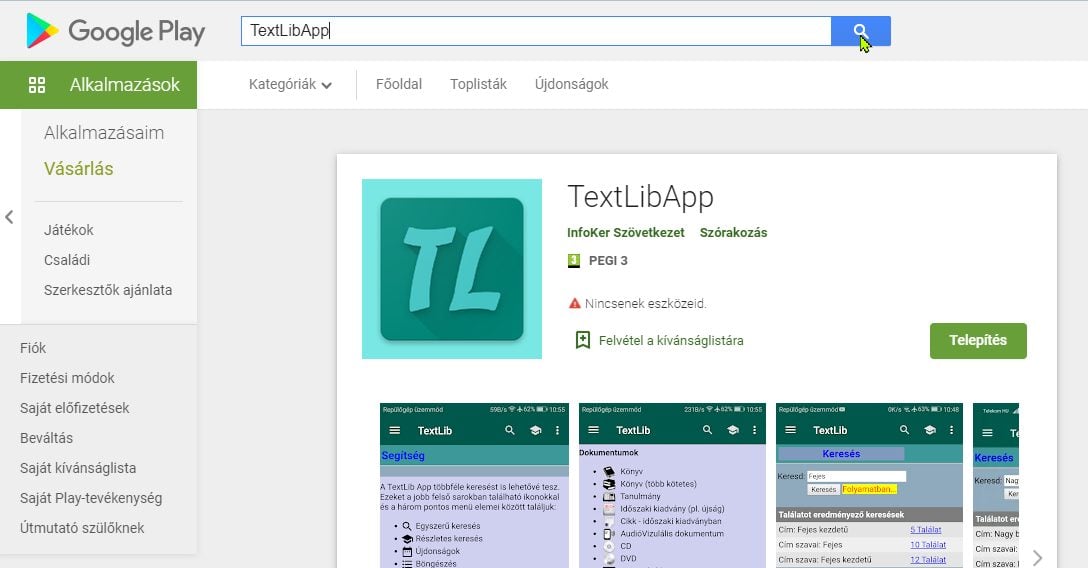
Task: Open Fiók settings link
Action: (33, 348)
